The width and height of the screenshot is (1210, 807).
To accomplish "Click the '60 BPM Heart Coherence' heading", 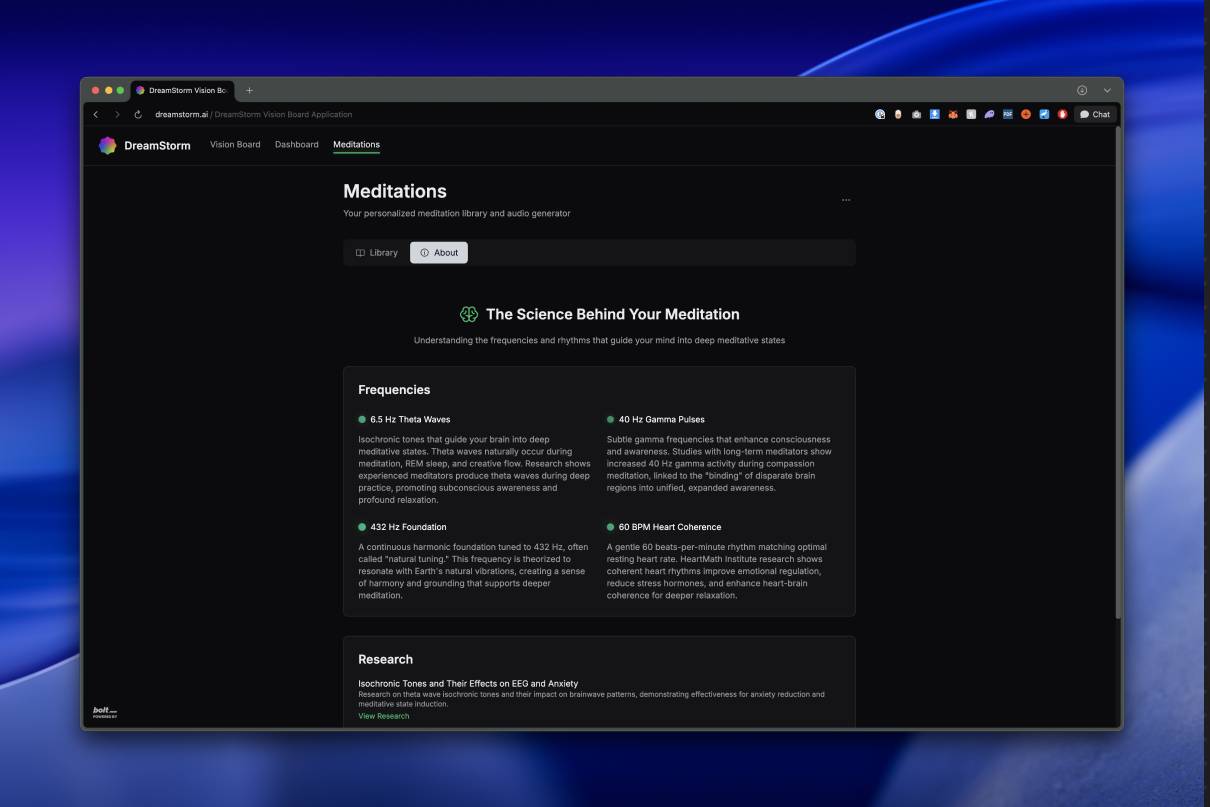I will (x=669, y=527).
